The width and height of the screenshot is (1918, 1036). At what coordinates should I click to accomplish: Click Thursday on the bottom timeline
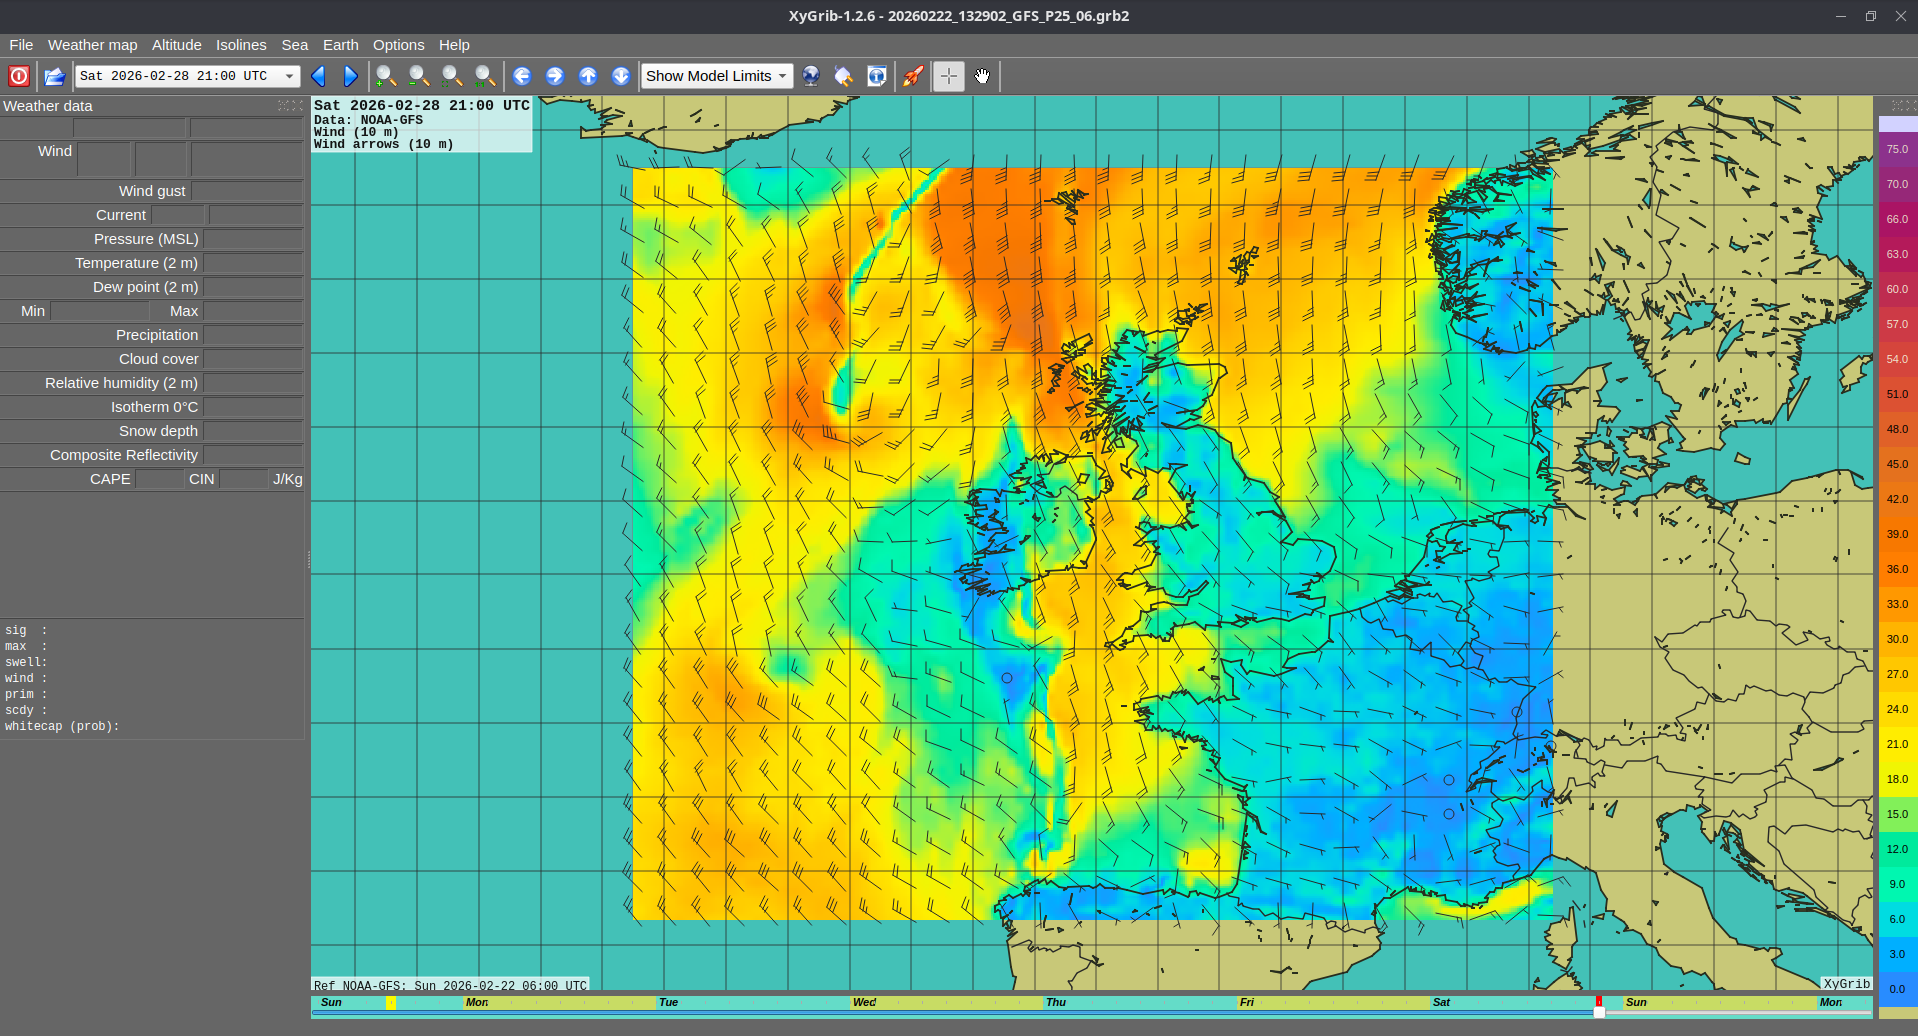1056,1002
